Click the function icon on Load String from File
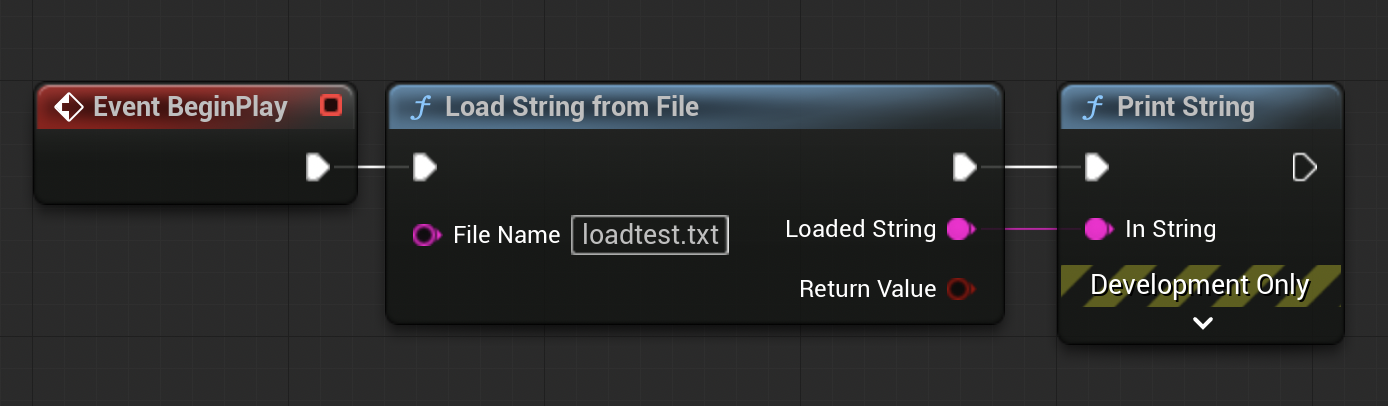 [x=421, y=107]
